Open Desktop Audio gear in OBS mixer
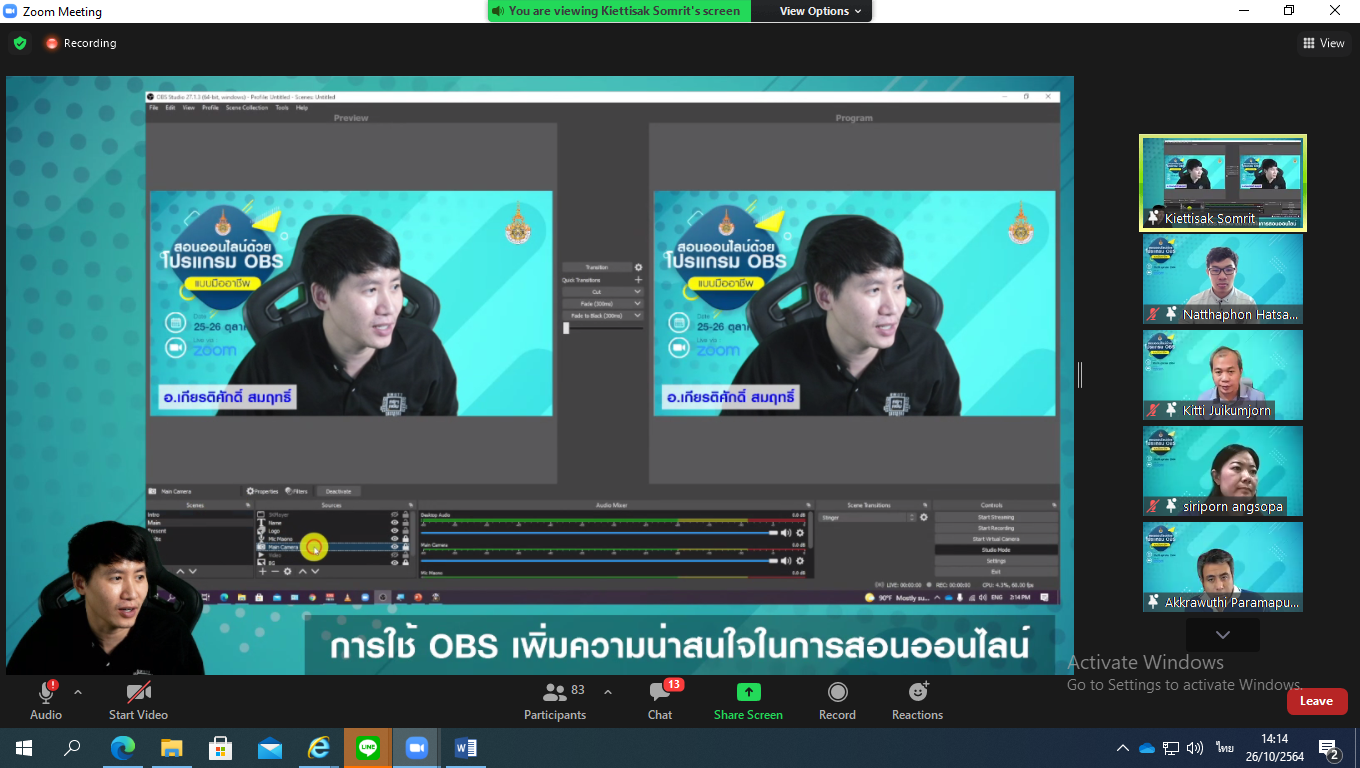Screen dimensions: 1360x768 (800, 533)
